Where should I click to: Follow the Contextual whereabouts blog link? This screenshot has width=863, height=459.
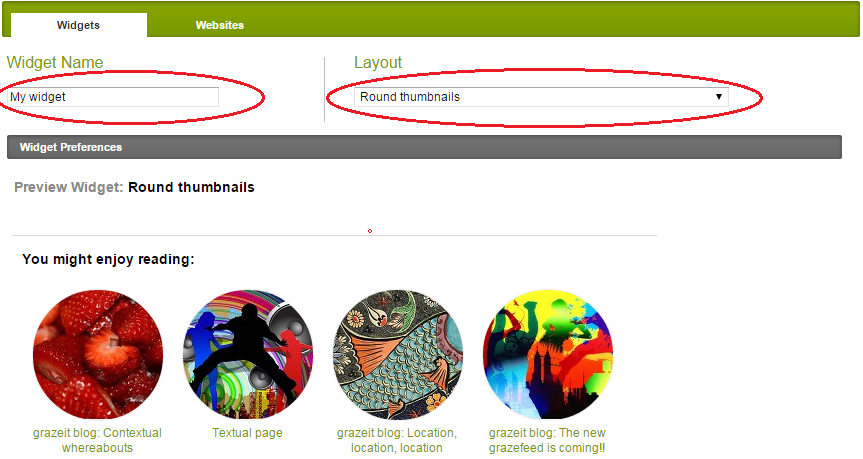tap(97, 440)
